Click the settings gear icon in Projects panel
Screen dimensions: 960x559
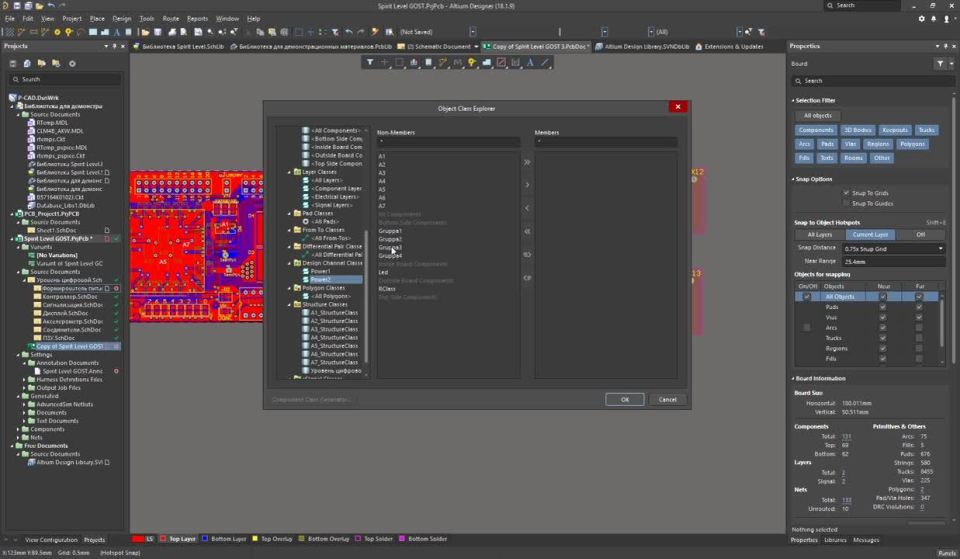pyautogui.click(x=72, y=63)
